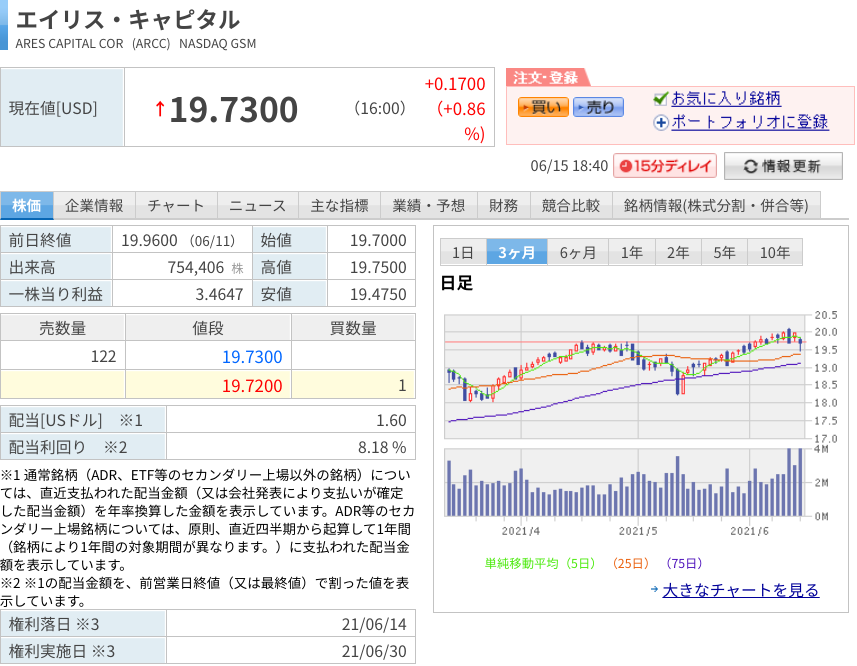Screen dimensions: 857x666
Task: Switch to 業績・予想 tab
Action: pos(429,205)
